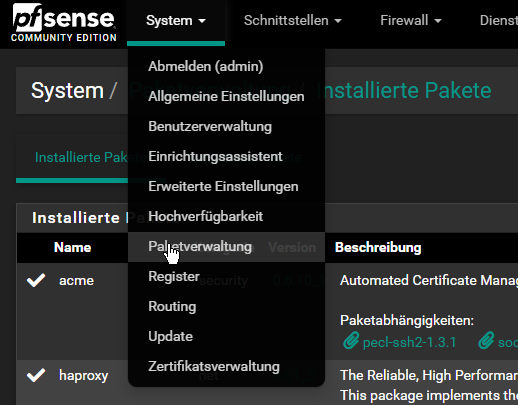Open the Routing menu entry
Viewport: 518px width, 405px height.
click(x=226, y=306)
